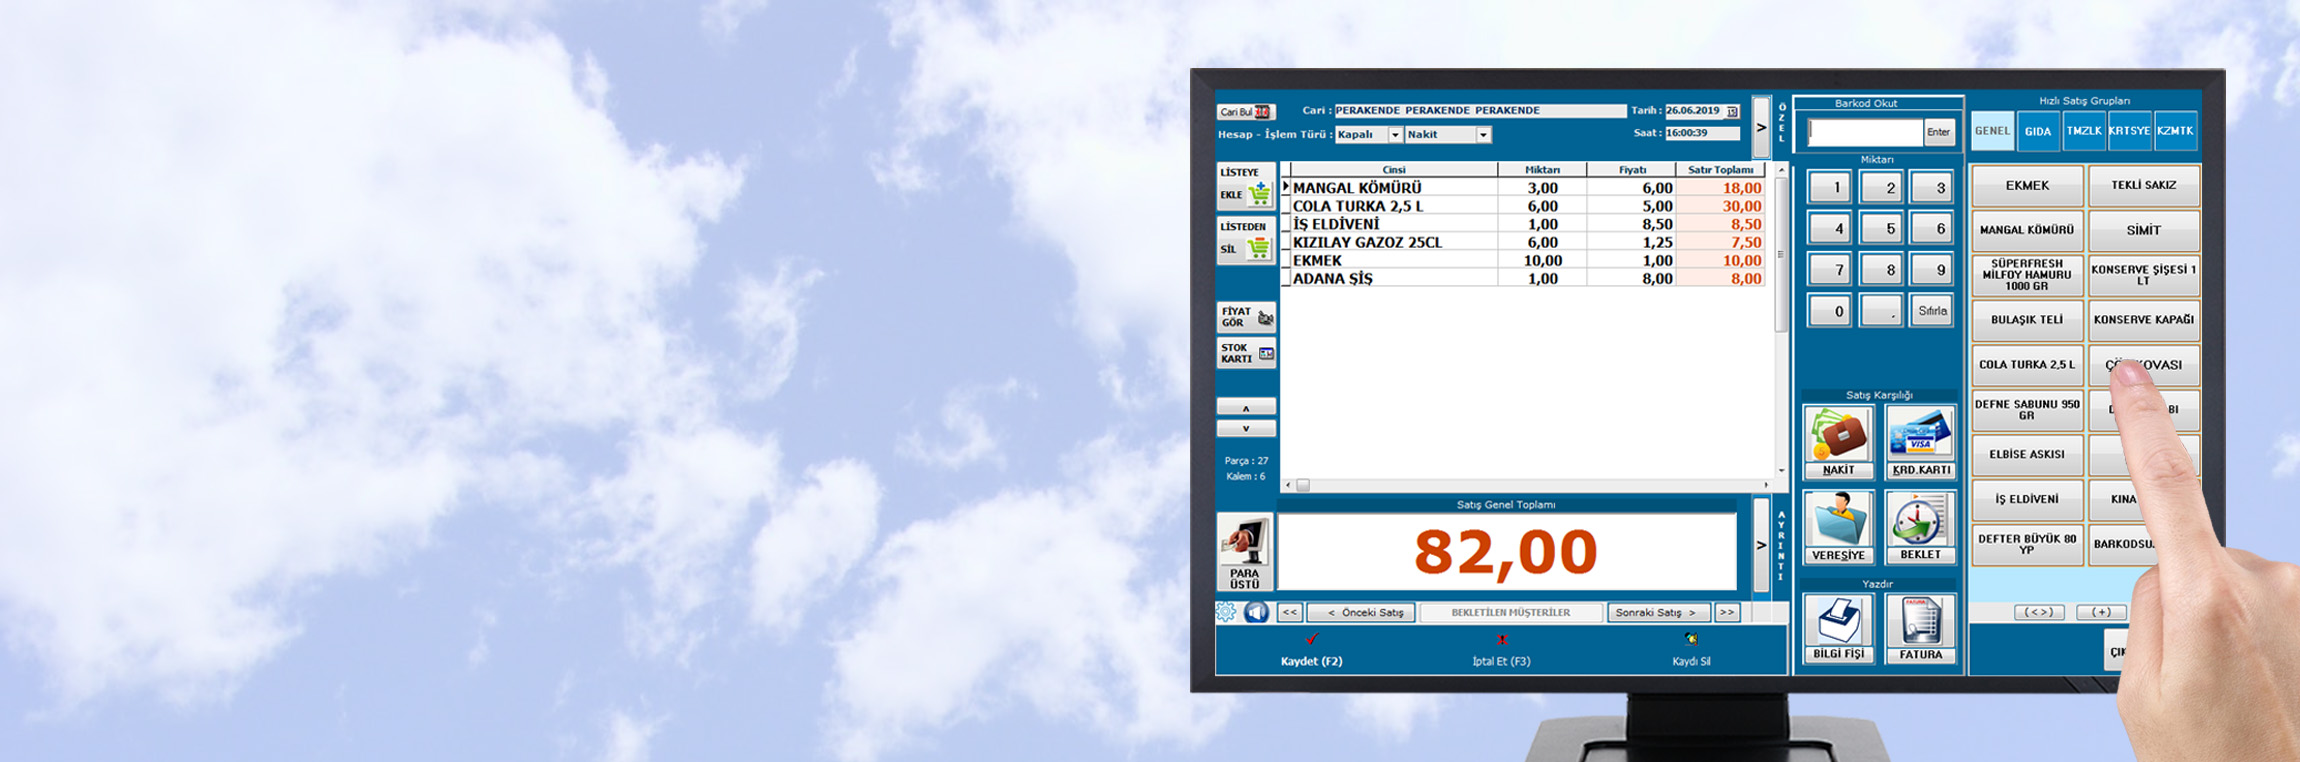Jump to last sale with >> button

click(x=1727, y=613)
